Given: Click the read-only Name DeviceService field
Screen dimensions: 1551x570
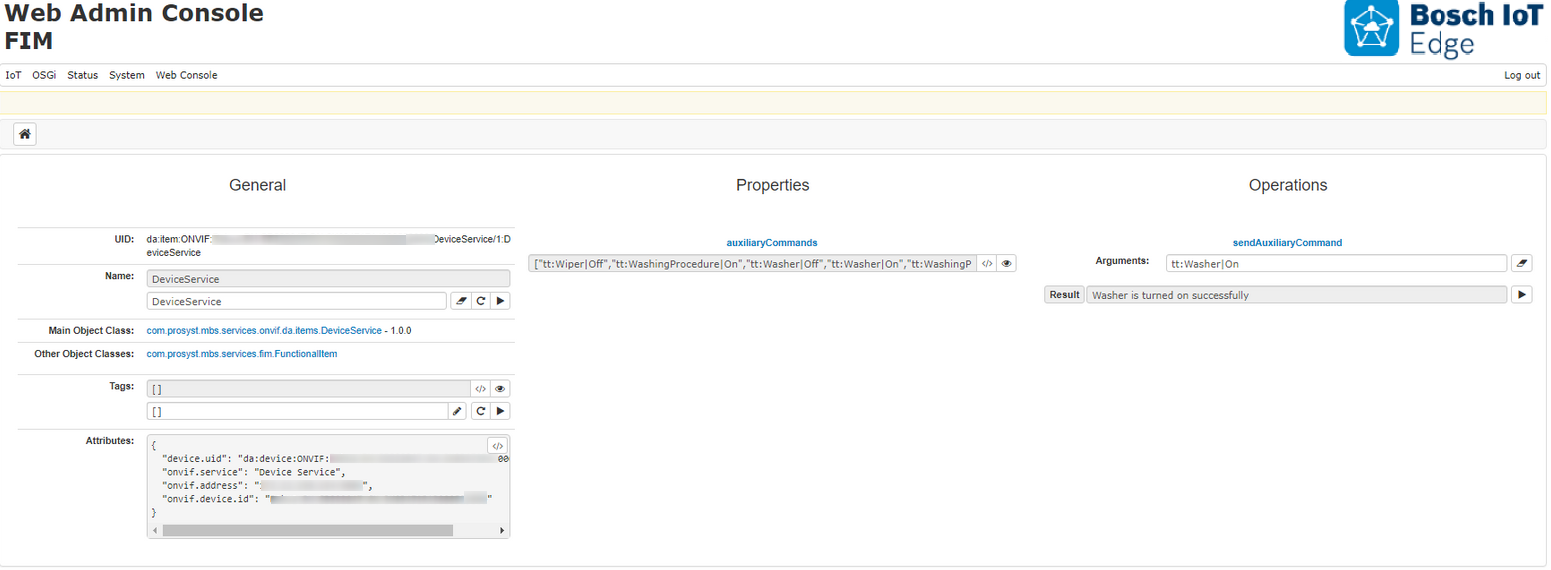Looking at the screenshot, I should [328, 279].
